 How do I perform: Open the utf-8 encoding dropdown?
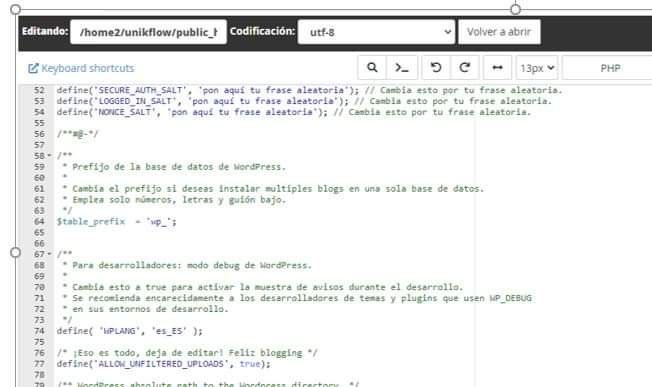(376, 32)
